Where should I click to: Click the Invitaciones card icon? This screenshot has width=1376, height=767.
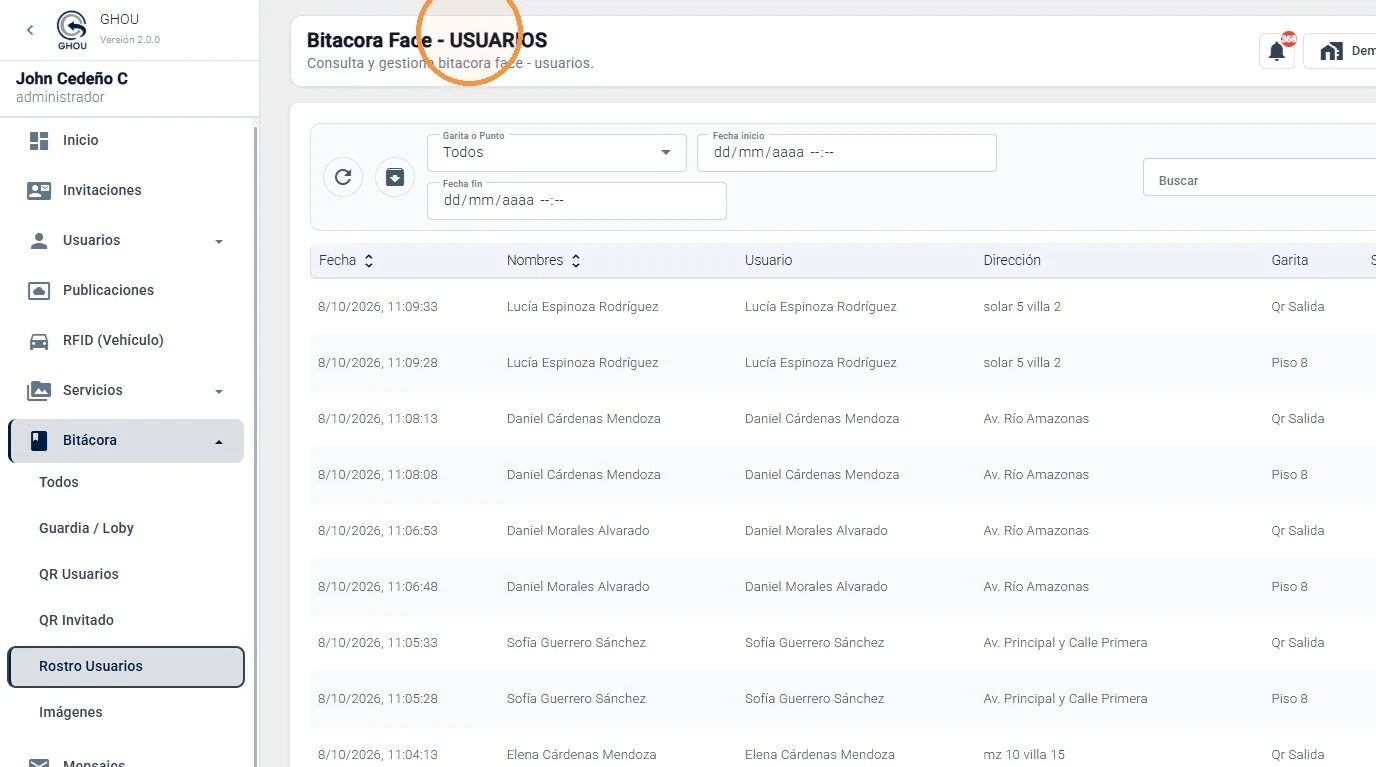39,191
